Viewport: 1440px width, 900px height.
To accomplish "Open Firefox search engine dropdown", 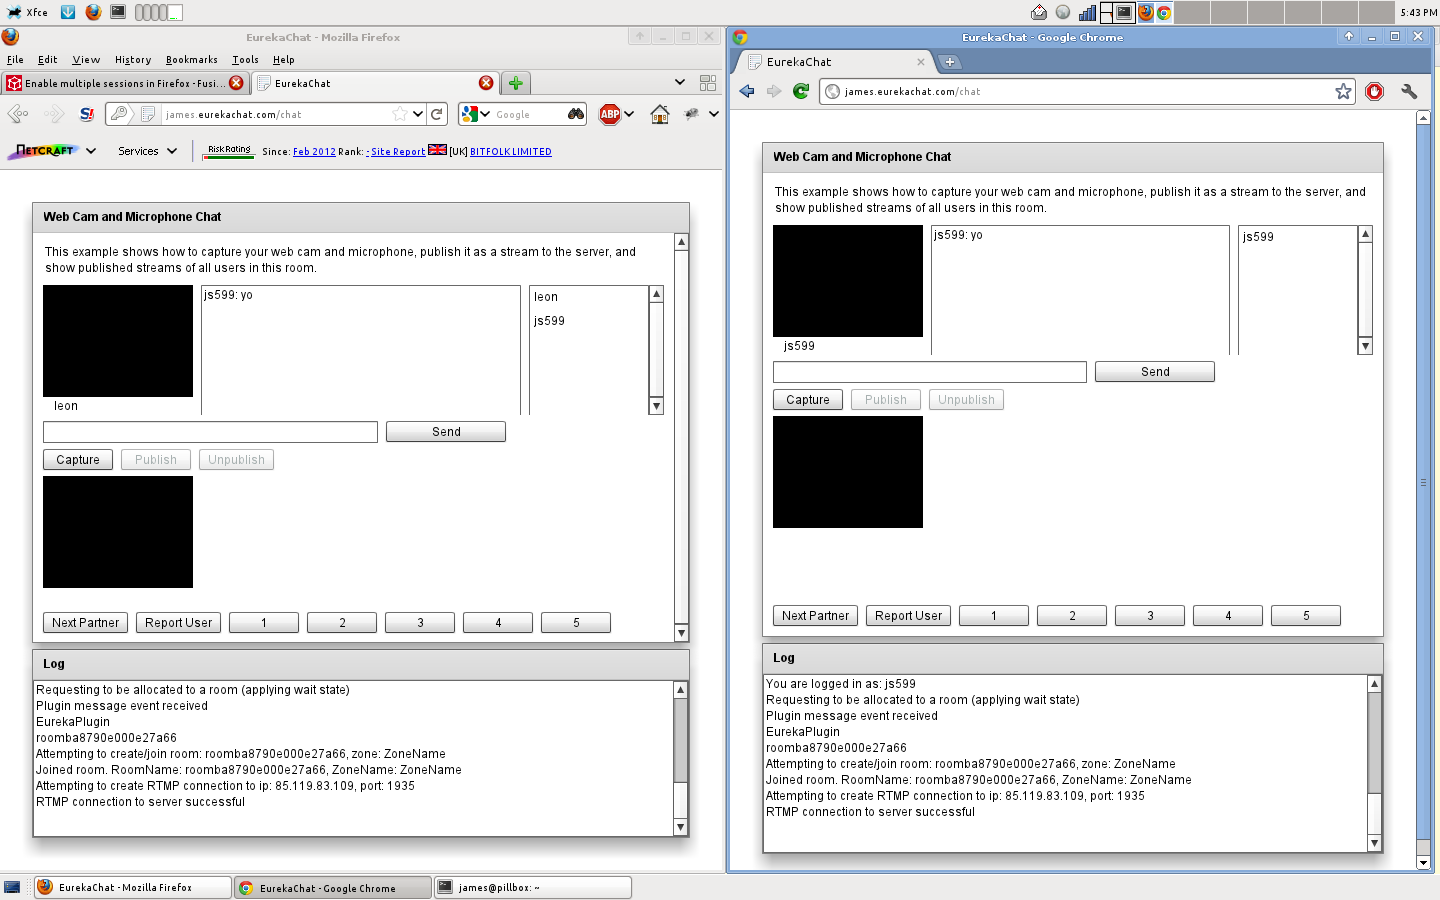I will 476,114.
